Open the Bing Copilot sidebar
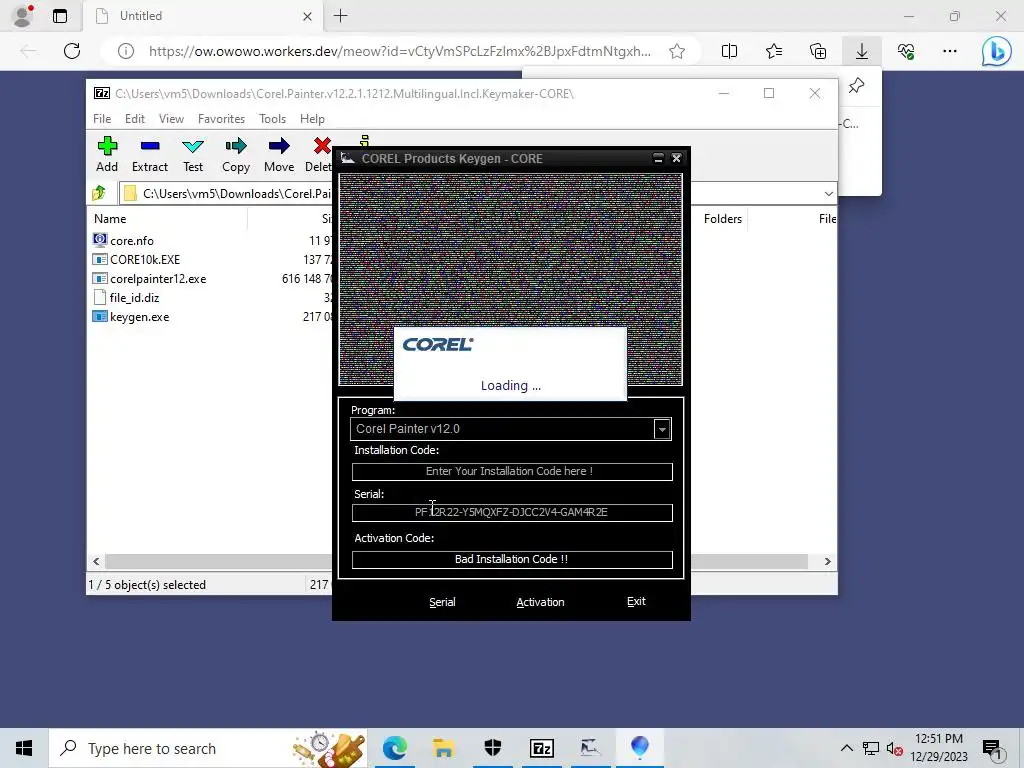The height and width of the screenshot is (768, 1024). click(997, 51)
